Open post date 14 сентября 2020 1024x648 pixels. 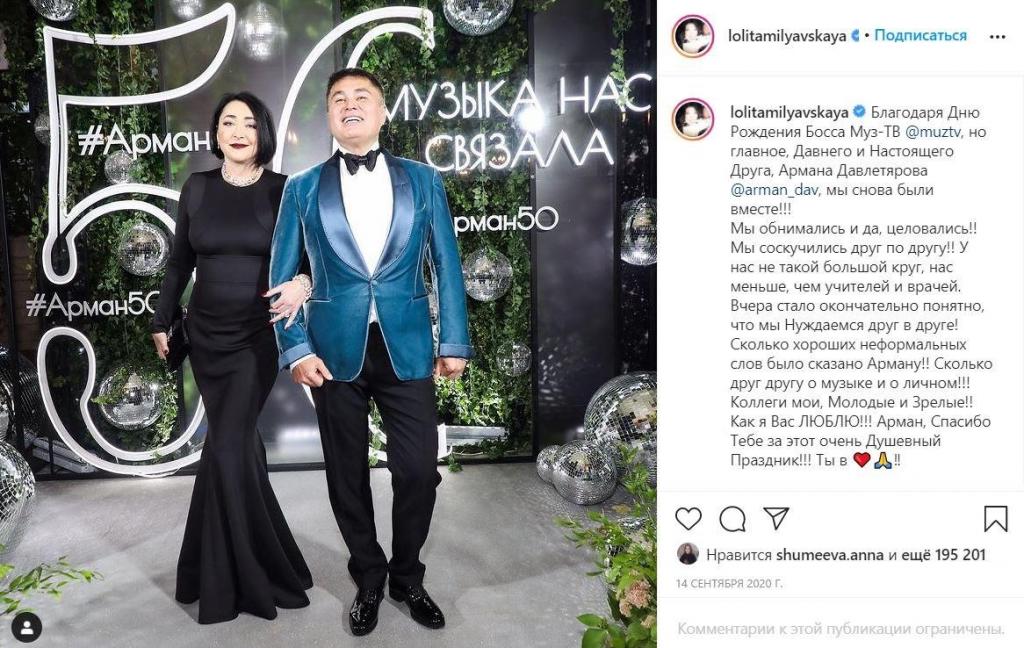coord(729,583)
